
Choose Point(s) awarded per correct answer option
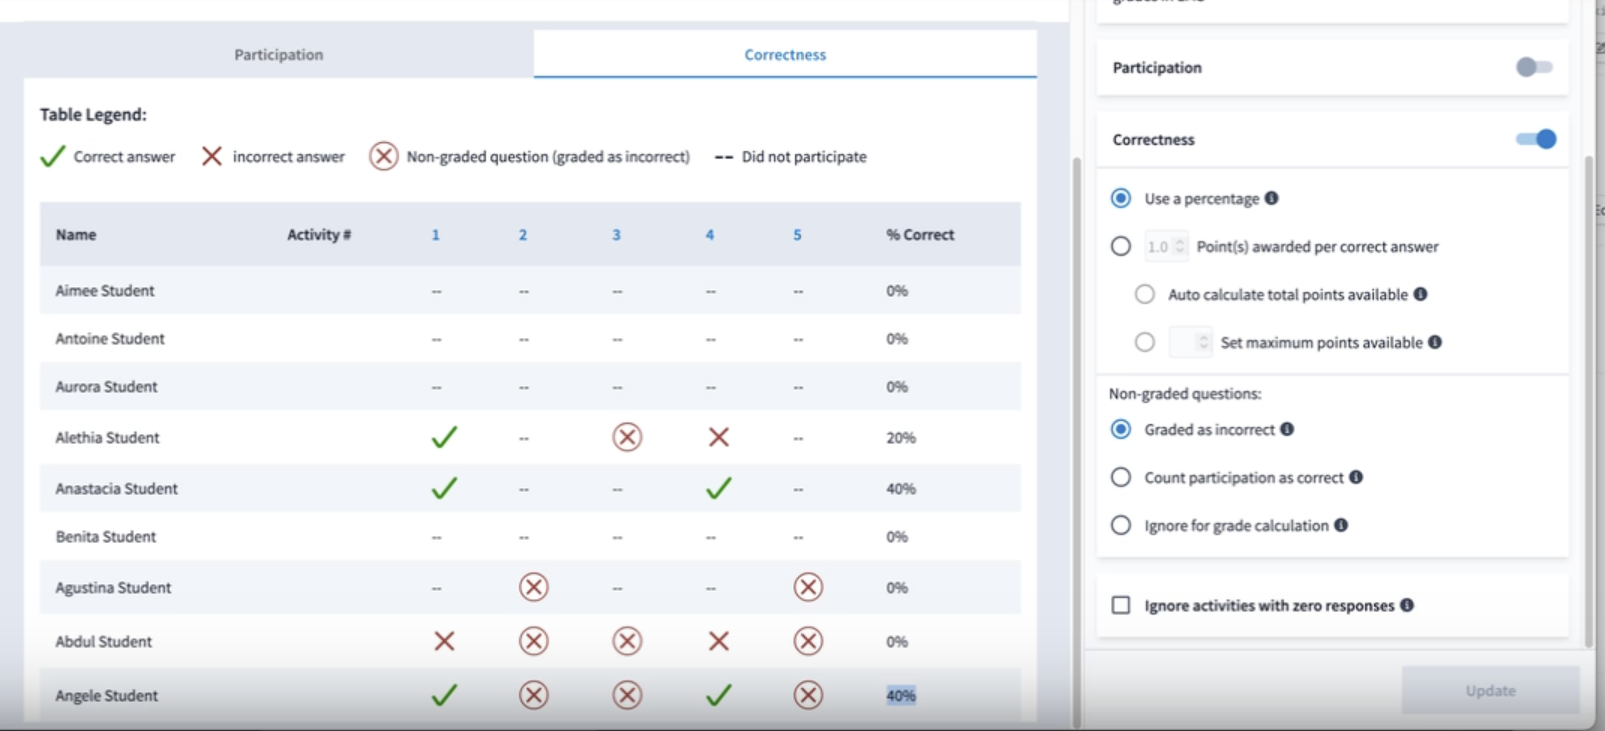pos(1121,246)
